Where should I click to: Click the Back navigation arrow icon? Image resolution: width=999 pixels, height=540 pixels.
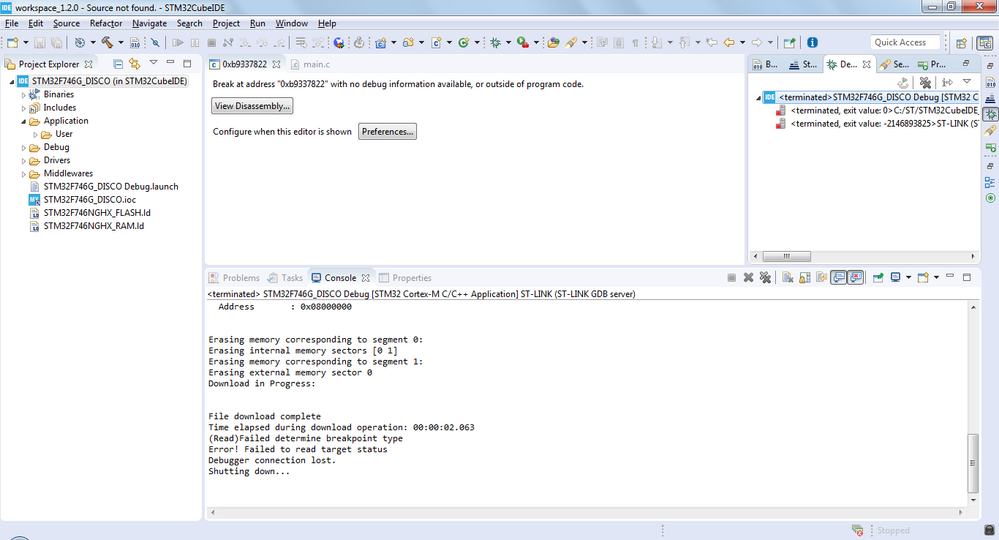pos(729,43)
